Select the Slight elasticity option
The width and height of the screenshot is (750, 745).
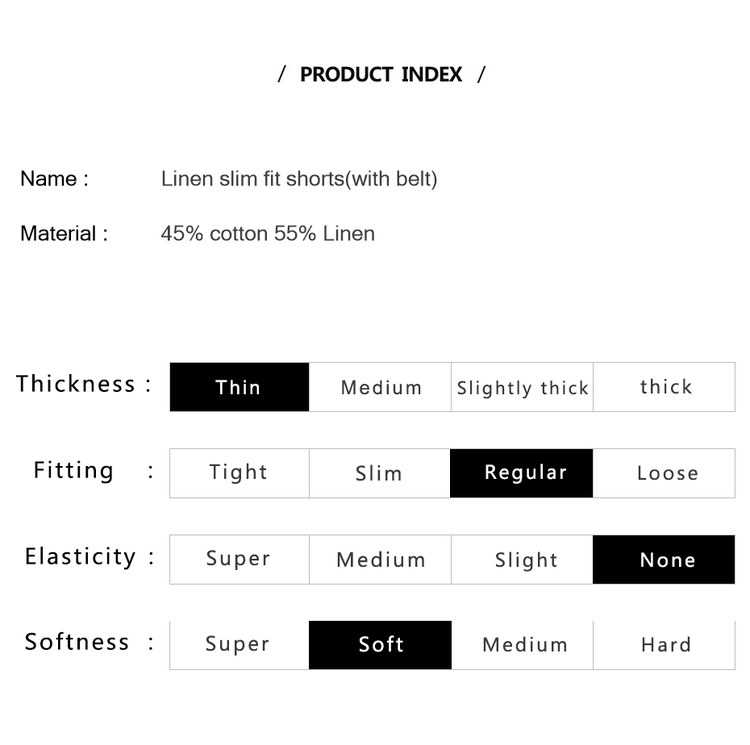coord(522,559)
